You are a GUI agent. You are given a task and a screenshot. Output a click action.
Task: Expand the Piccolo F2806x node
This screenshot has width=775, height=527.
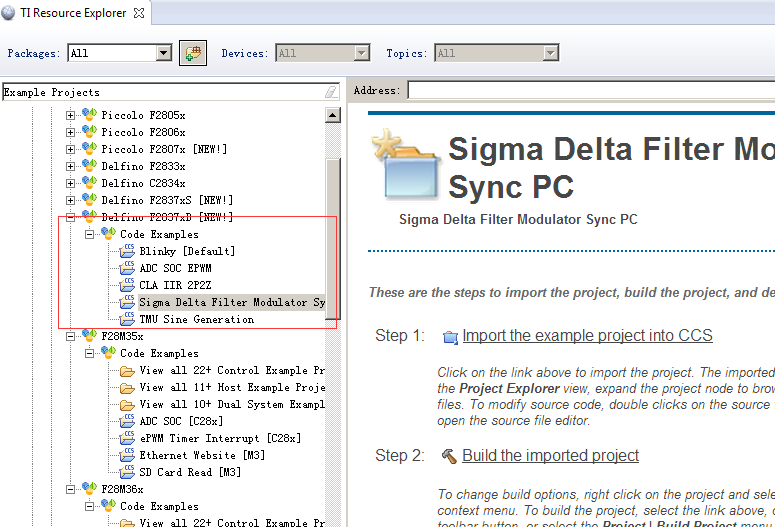[x=71, y=132]
